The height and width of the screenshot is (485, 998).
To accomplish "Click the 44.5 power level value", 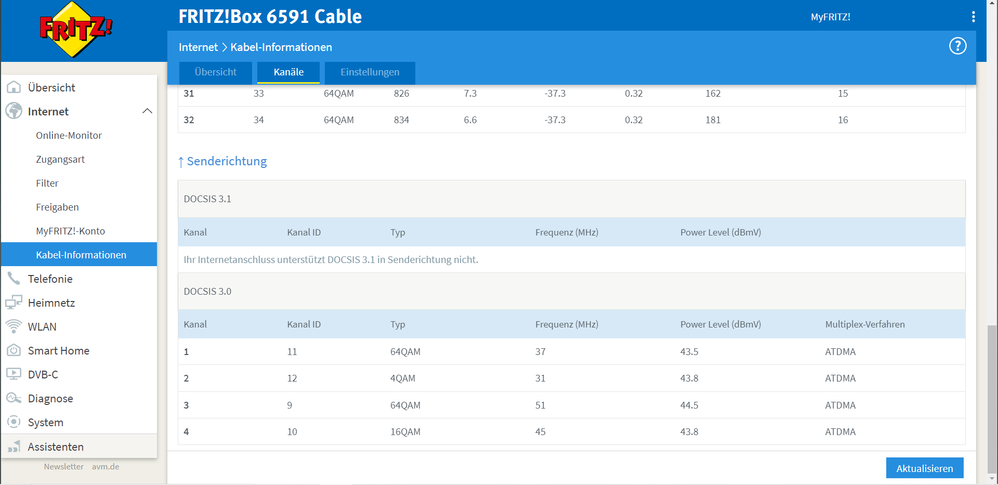I will tap(690, 405).
